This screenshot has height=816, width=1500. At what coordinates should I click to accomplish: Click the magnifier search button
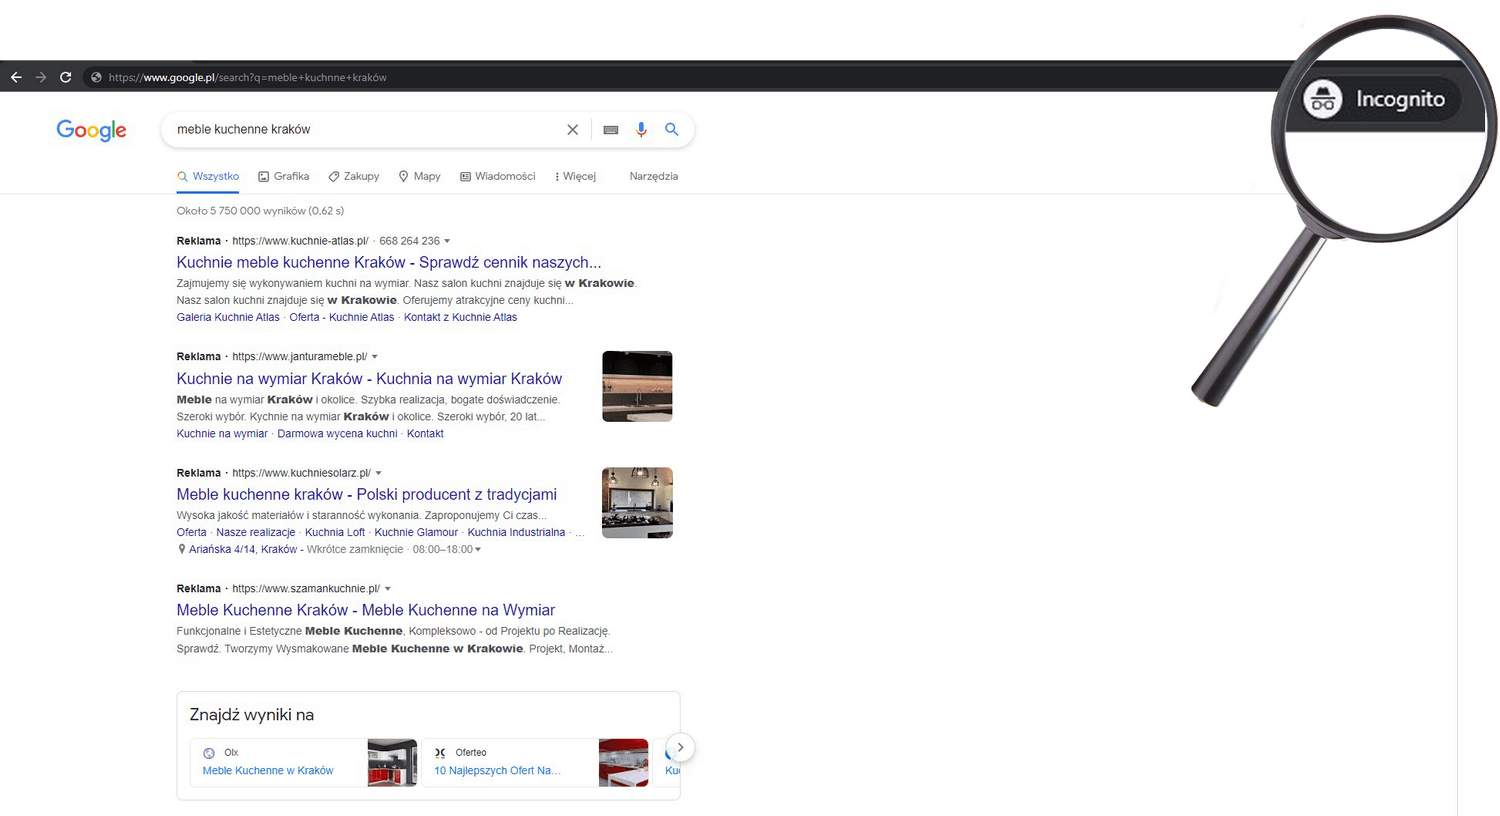(672, 129)
